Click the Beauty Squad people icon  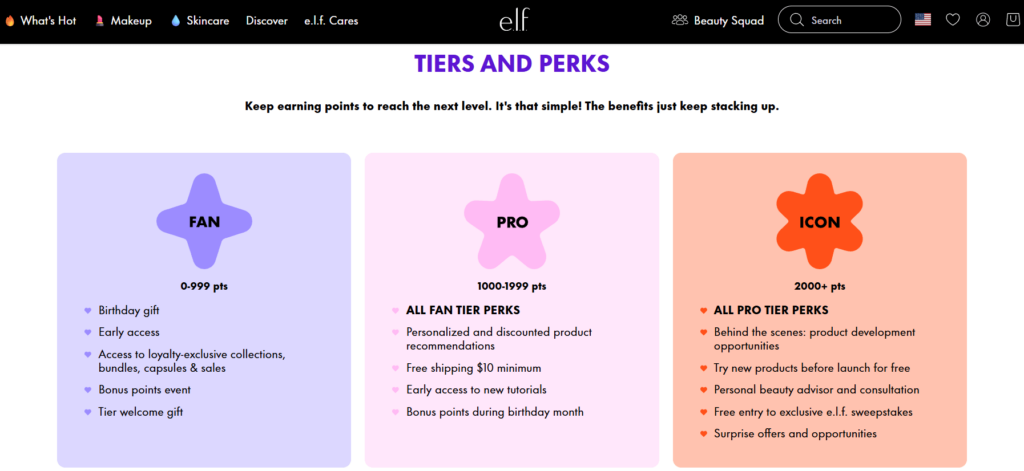click(680, 20)
